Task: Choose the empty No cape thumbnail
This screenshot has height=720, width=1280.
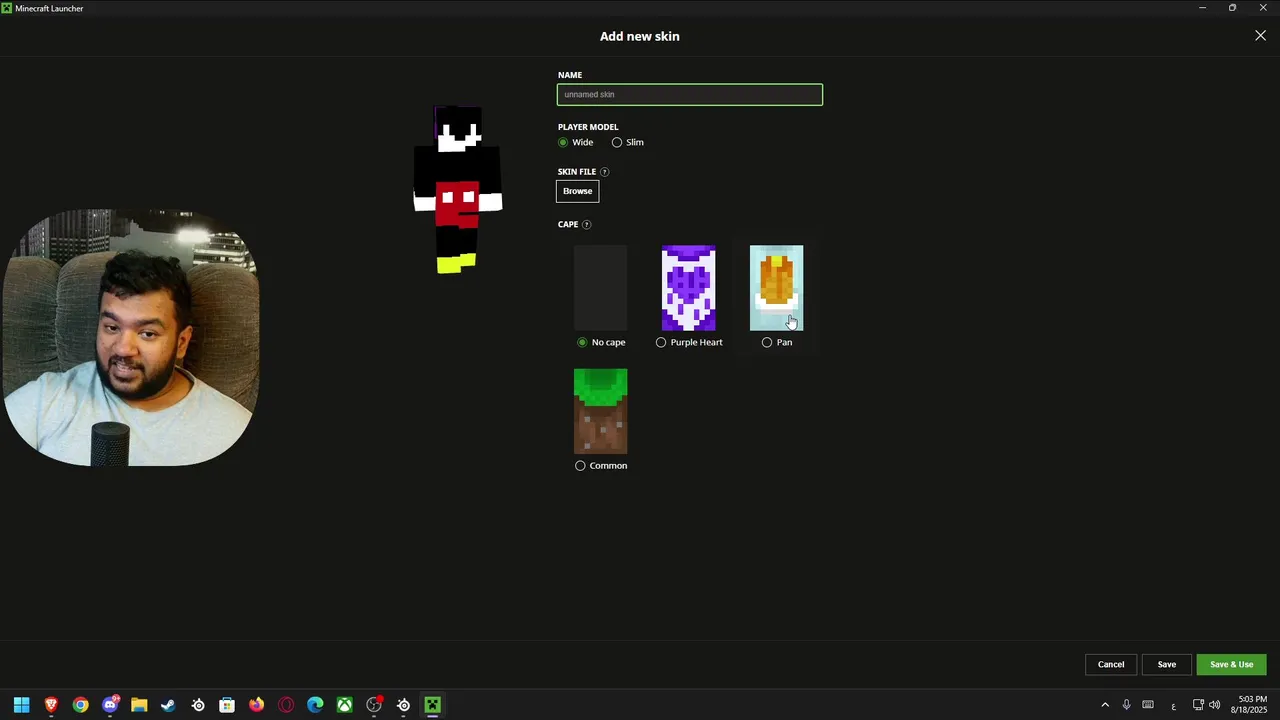Action: point(600,288)
